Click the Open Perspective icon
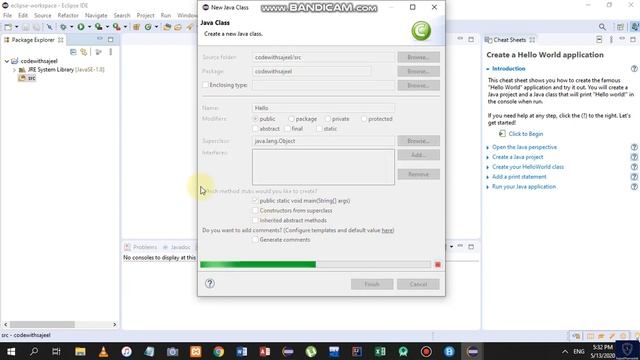The image size is (640, 360). click(x=620, y=27)
